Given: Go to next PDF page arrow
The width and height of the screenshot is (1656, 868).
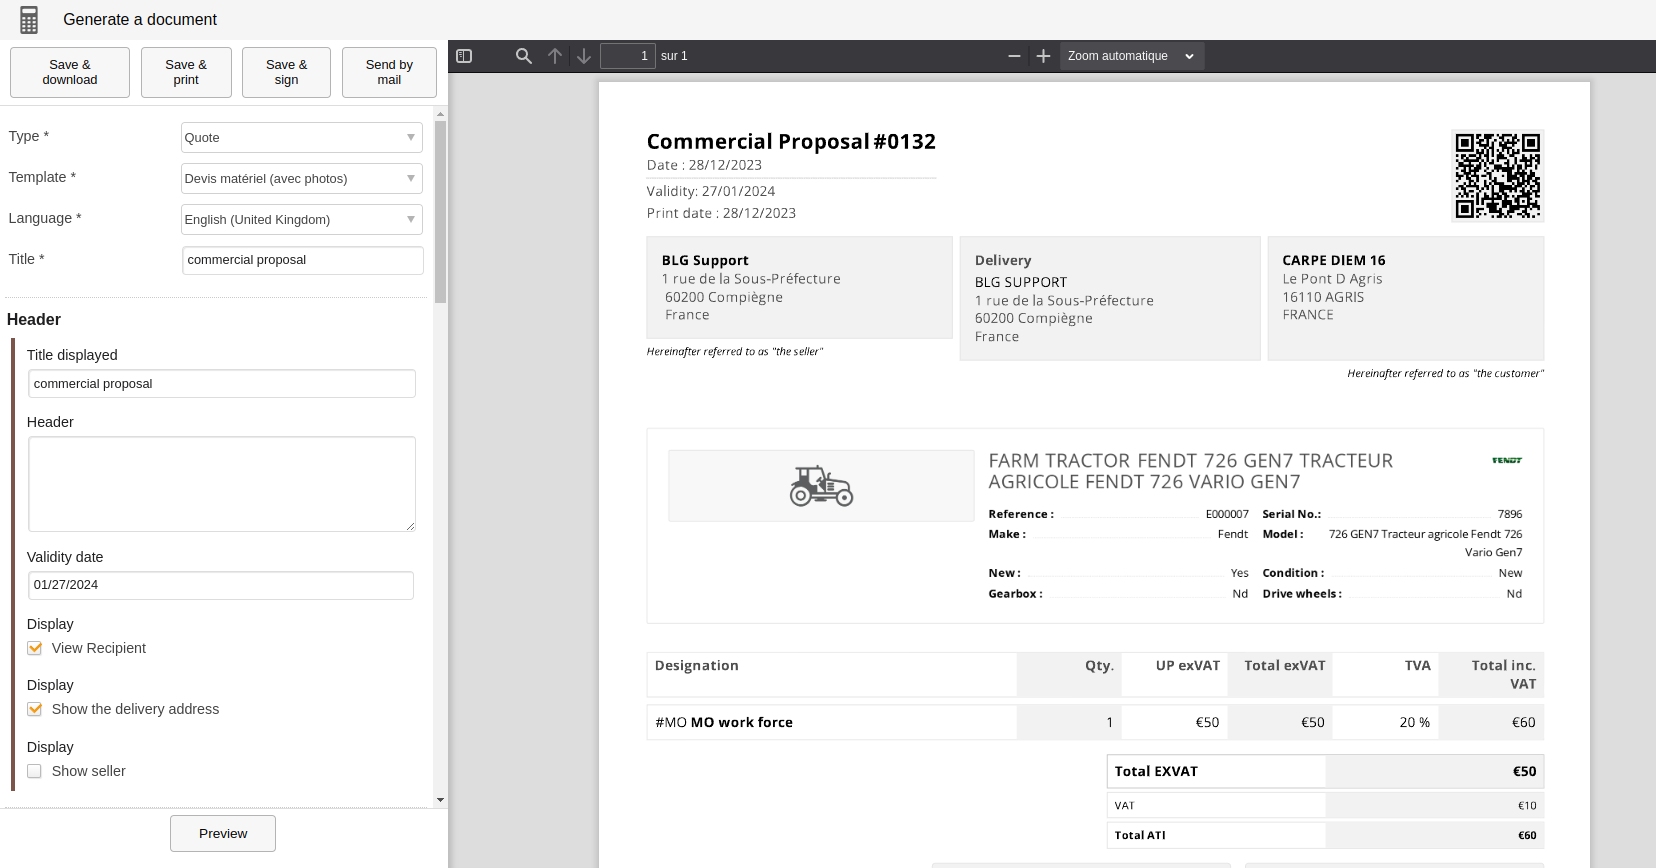Looking at the screenshot, I should point(584,56).
